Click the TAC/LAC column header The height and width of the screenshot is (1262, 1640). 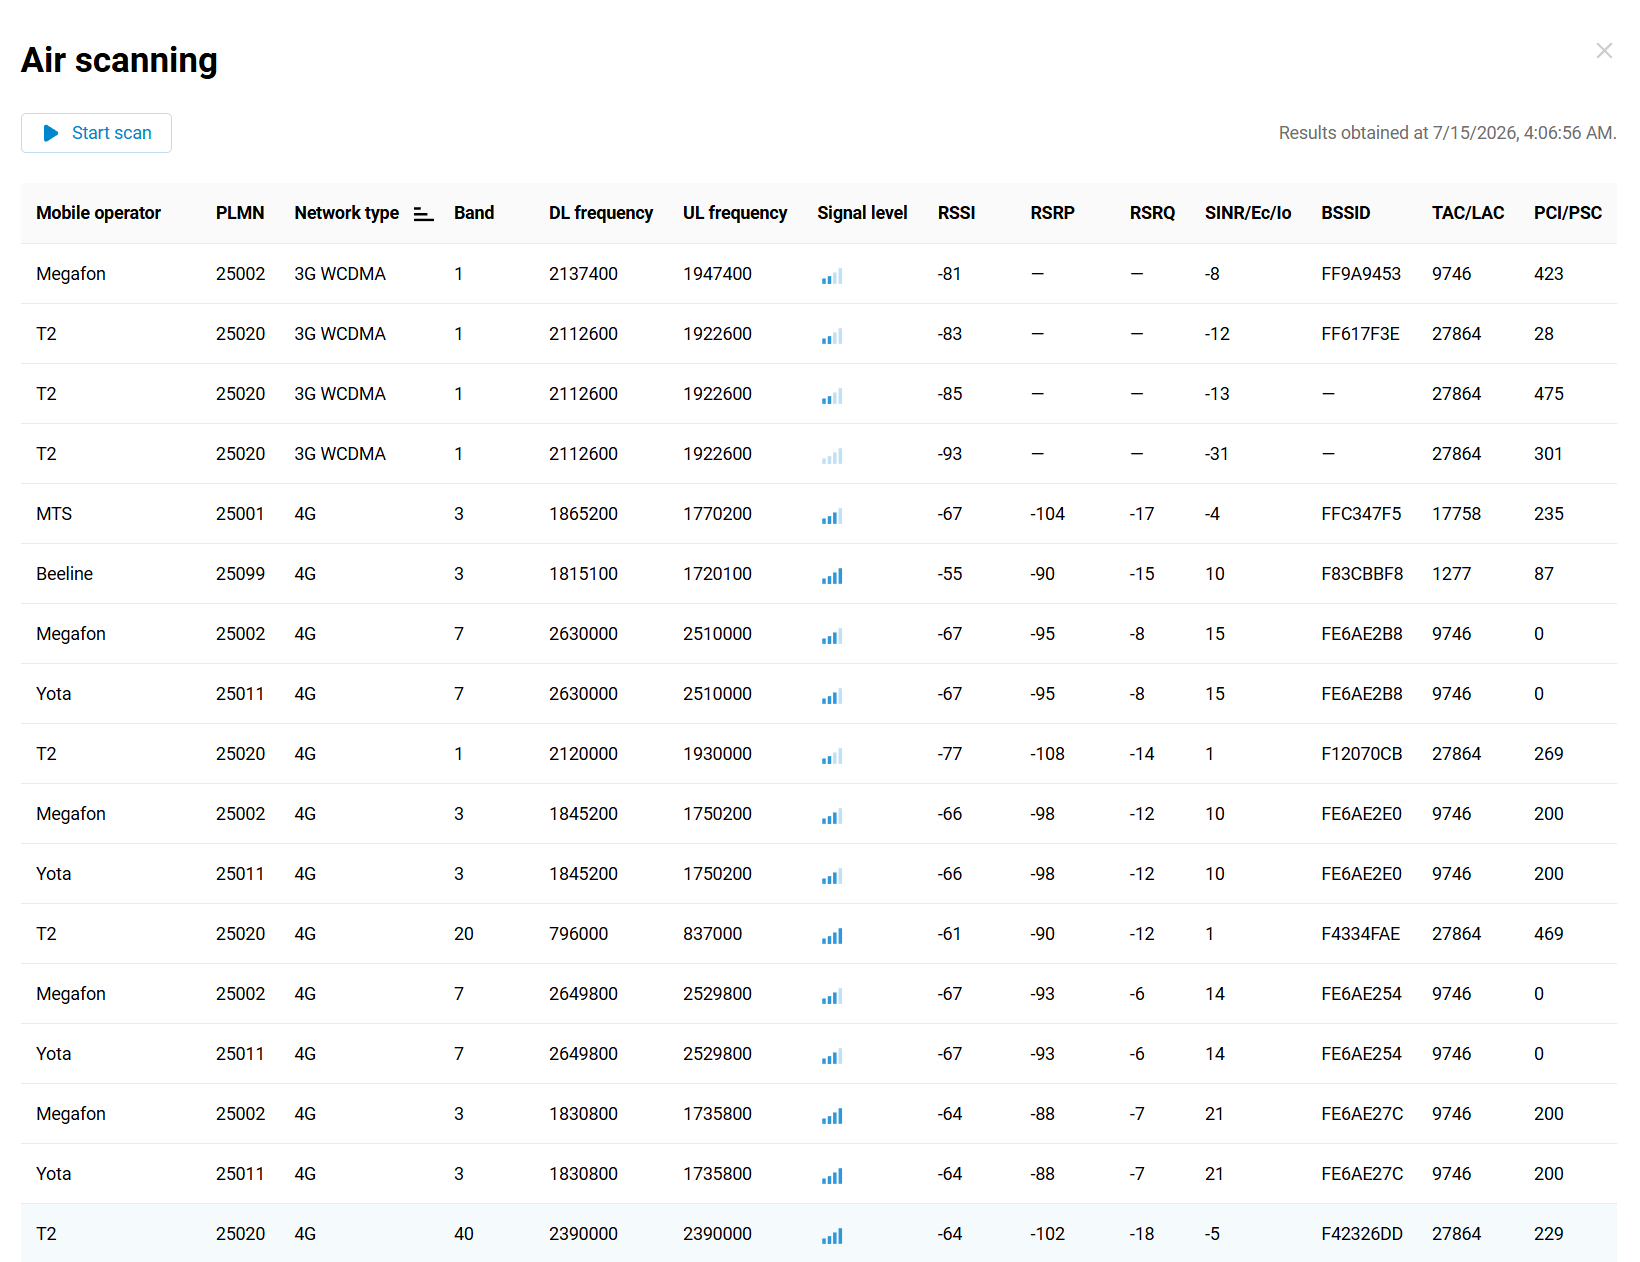pyautogui.click(x=1468, y=213)
